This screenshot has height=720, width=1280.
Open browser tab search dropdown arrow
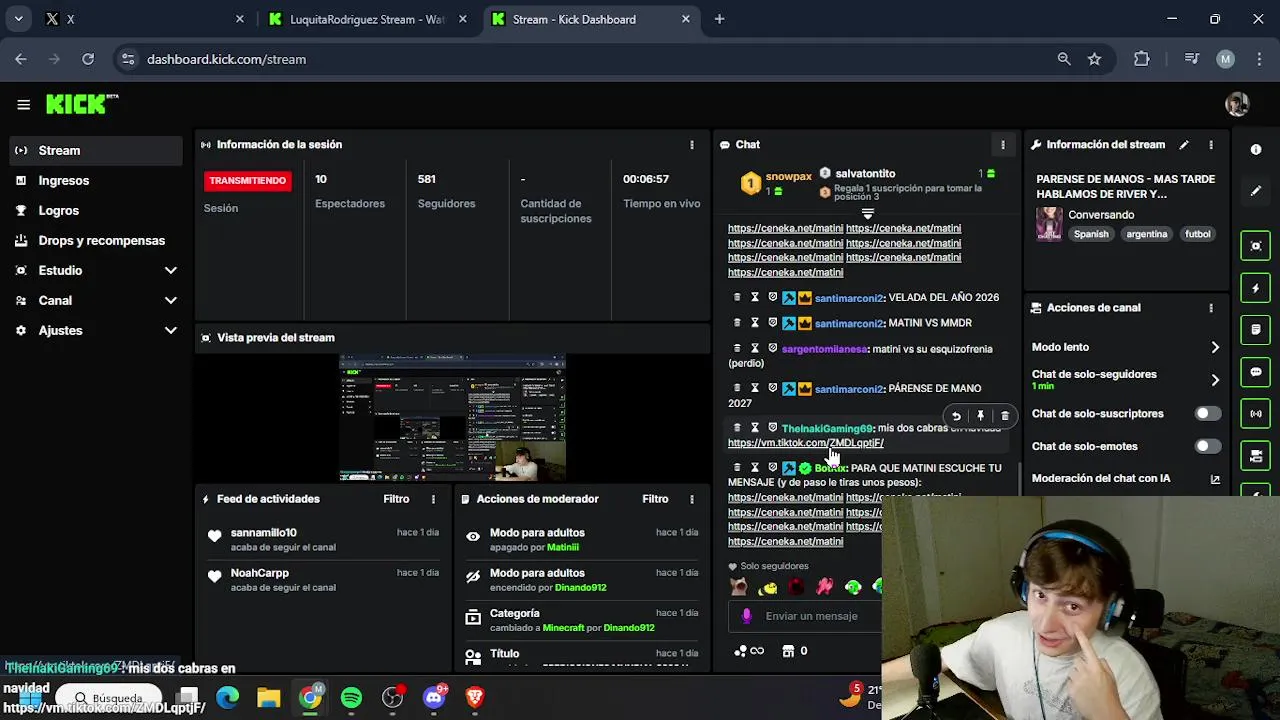coord(18,19)
